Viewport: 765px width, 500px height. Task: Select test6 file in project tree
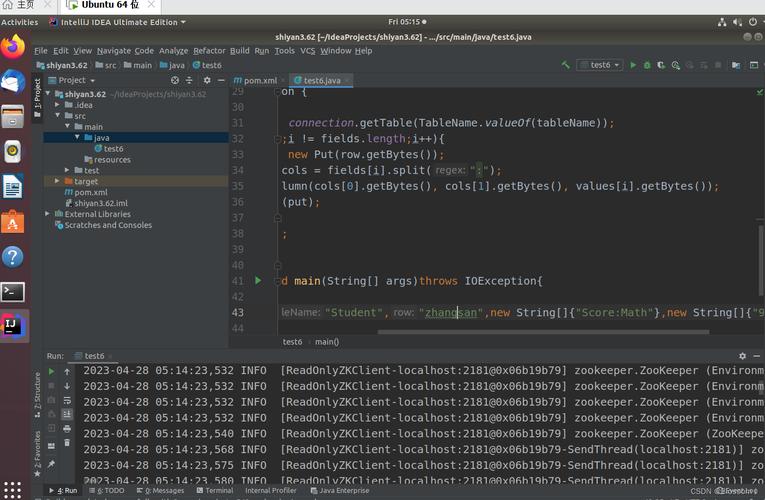coord(108,148)
